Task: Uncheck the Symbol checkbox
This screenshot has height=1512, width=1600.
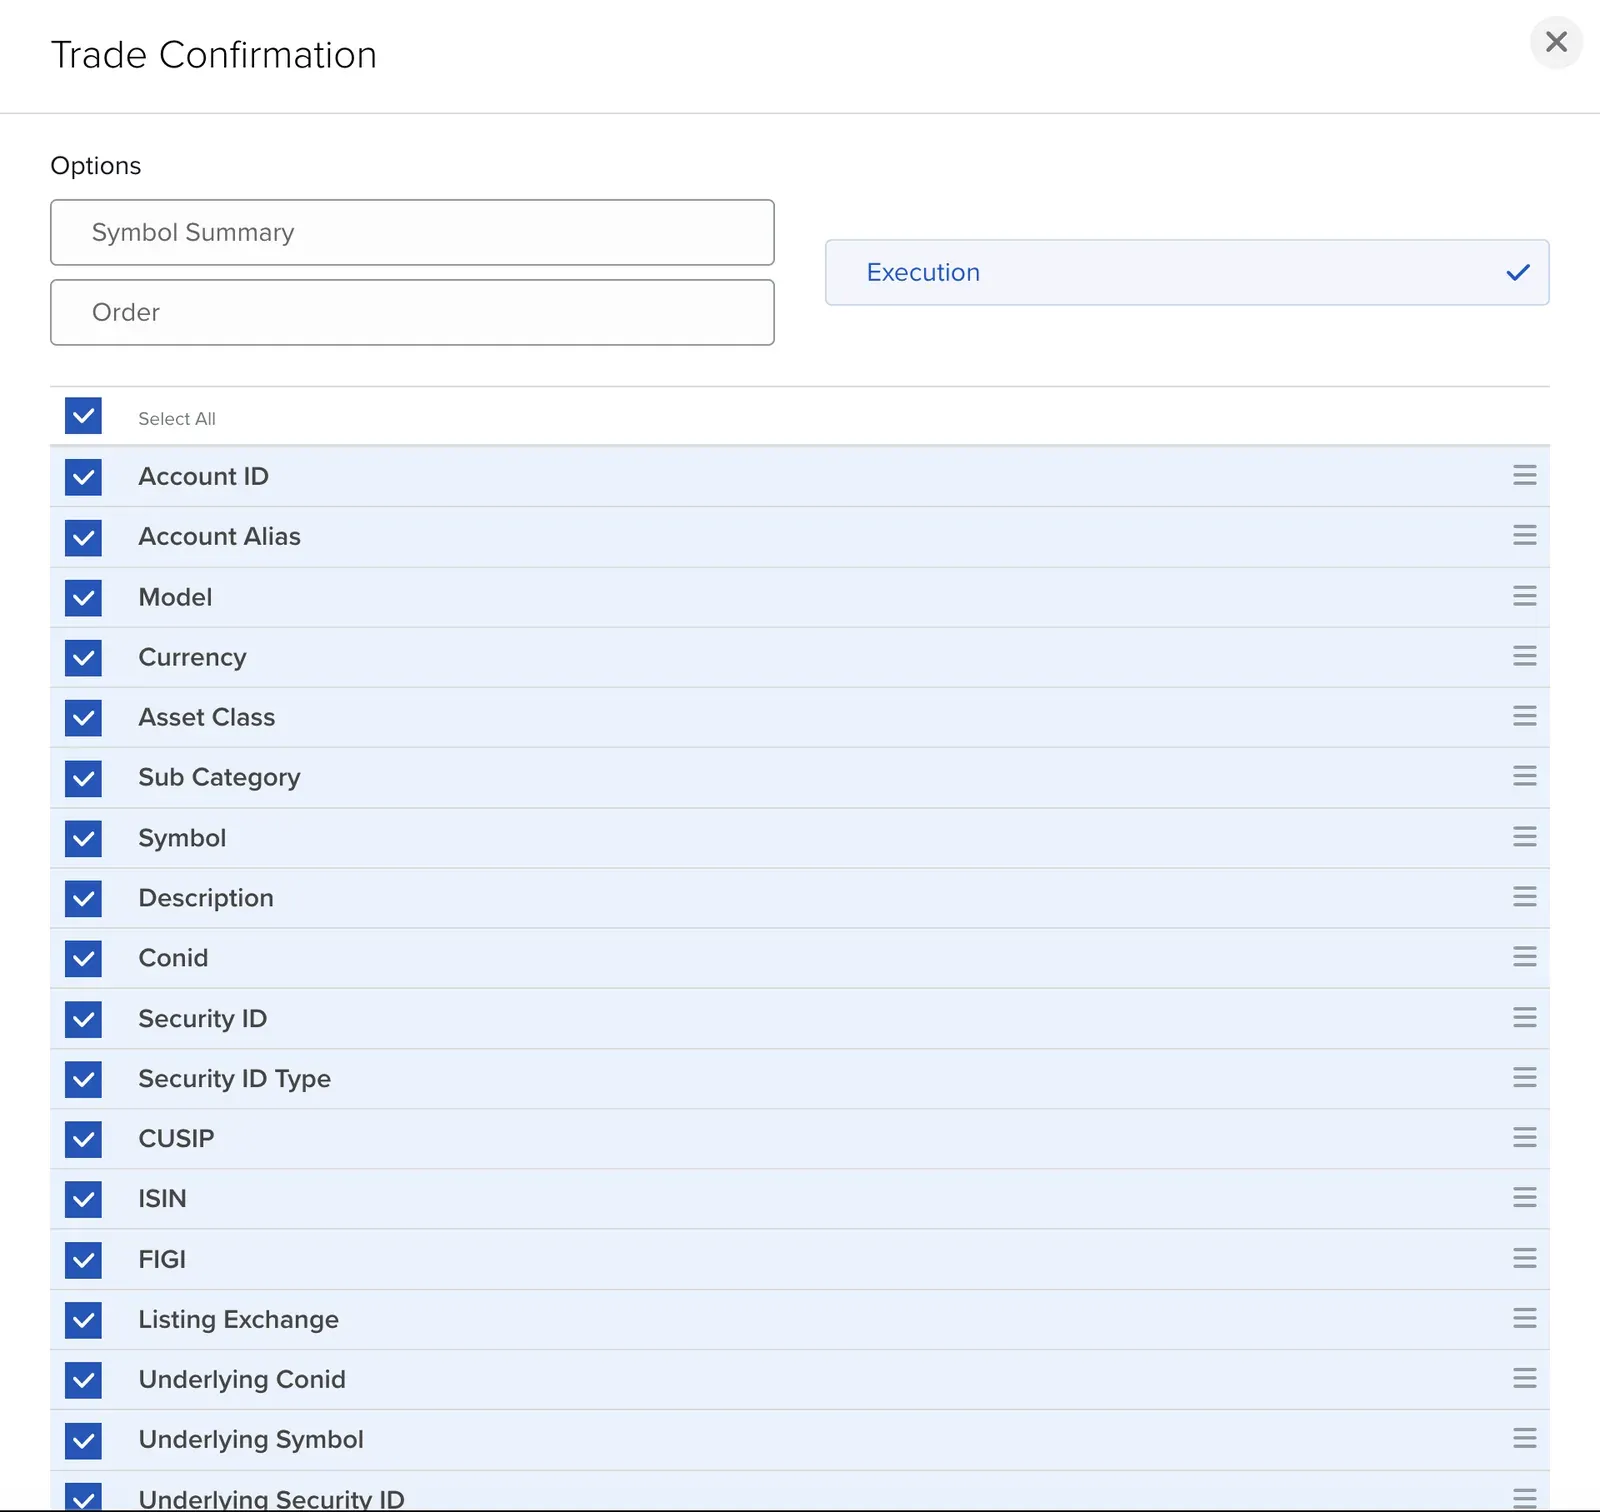Action: point(83,838)
